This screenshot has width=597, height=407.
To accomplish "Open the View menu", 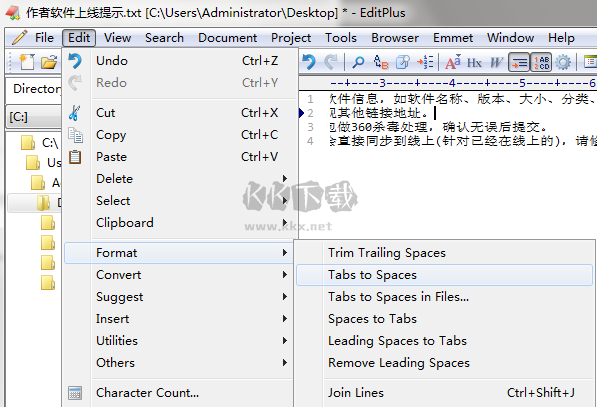I will click(x=118, y=38).
